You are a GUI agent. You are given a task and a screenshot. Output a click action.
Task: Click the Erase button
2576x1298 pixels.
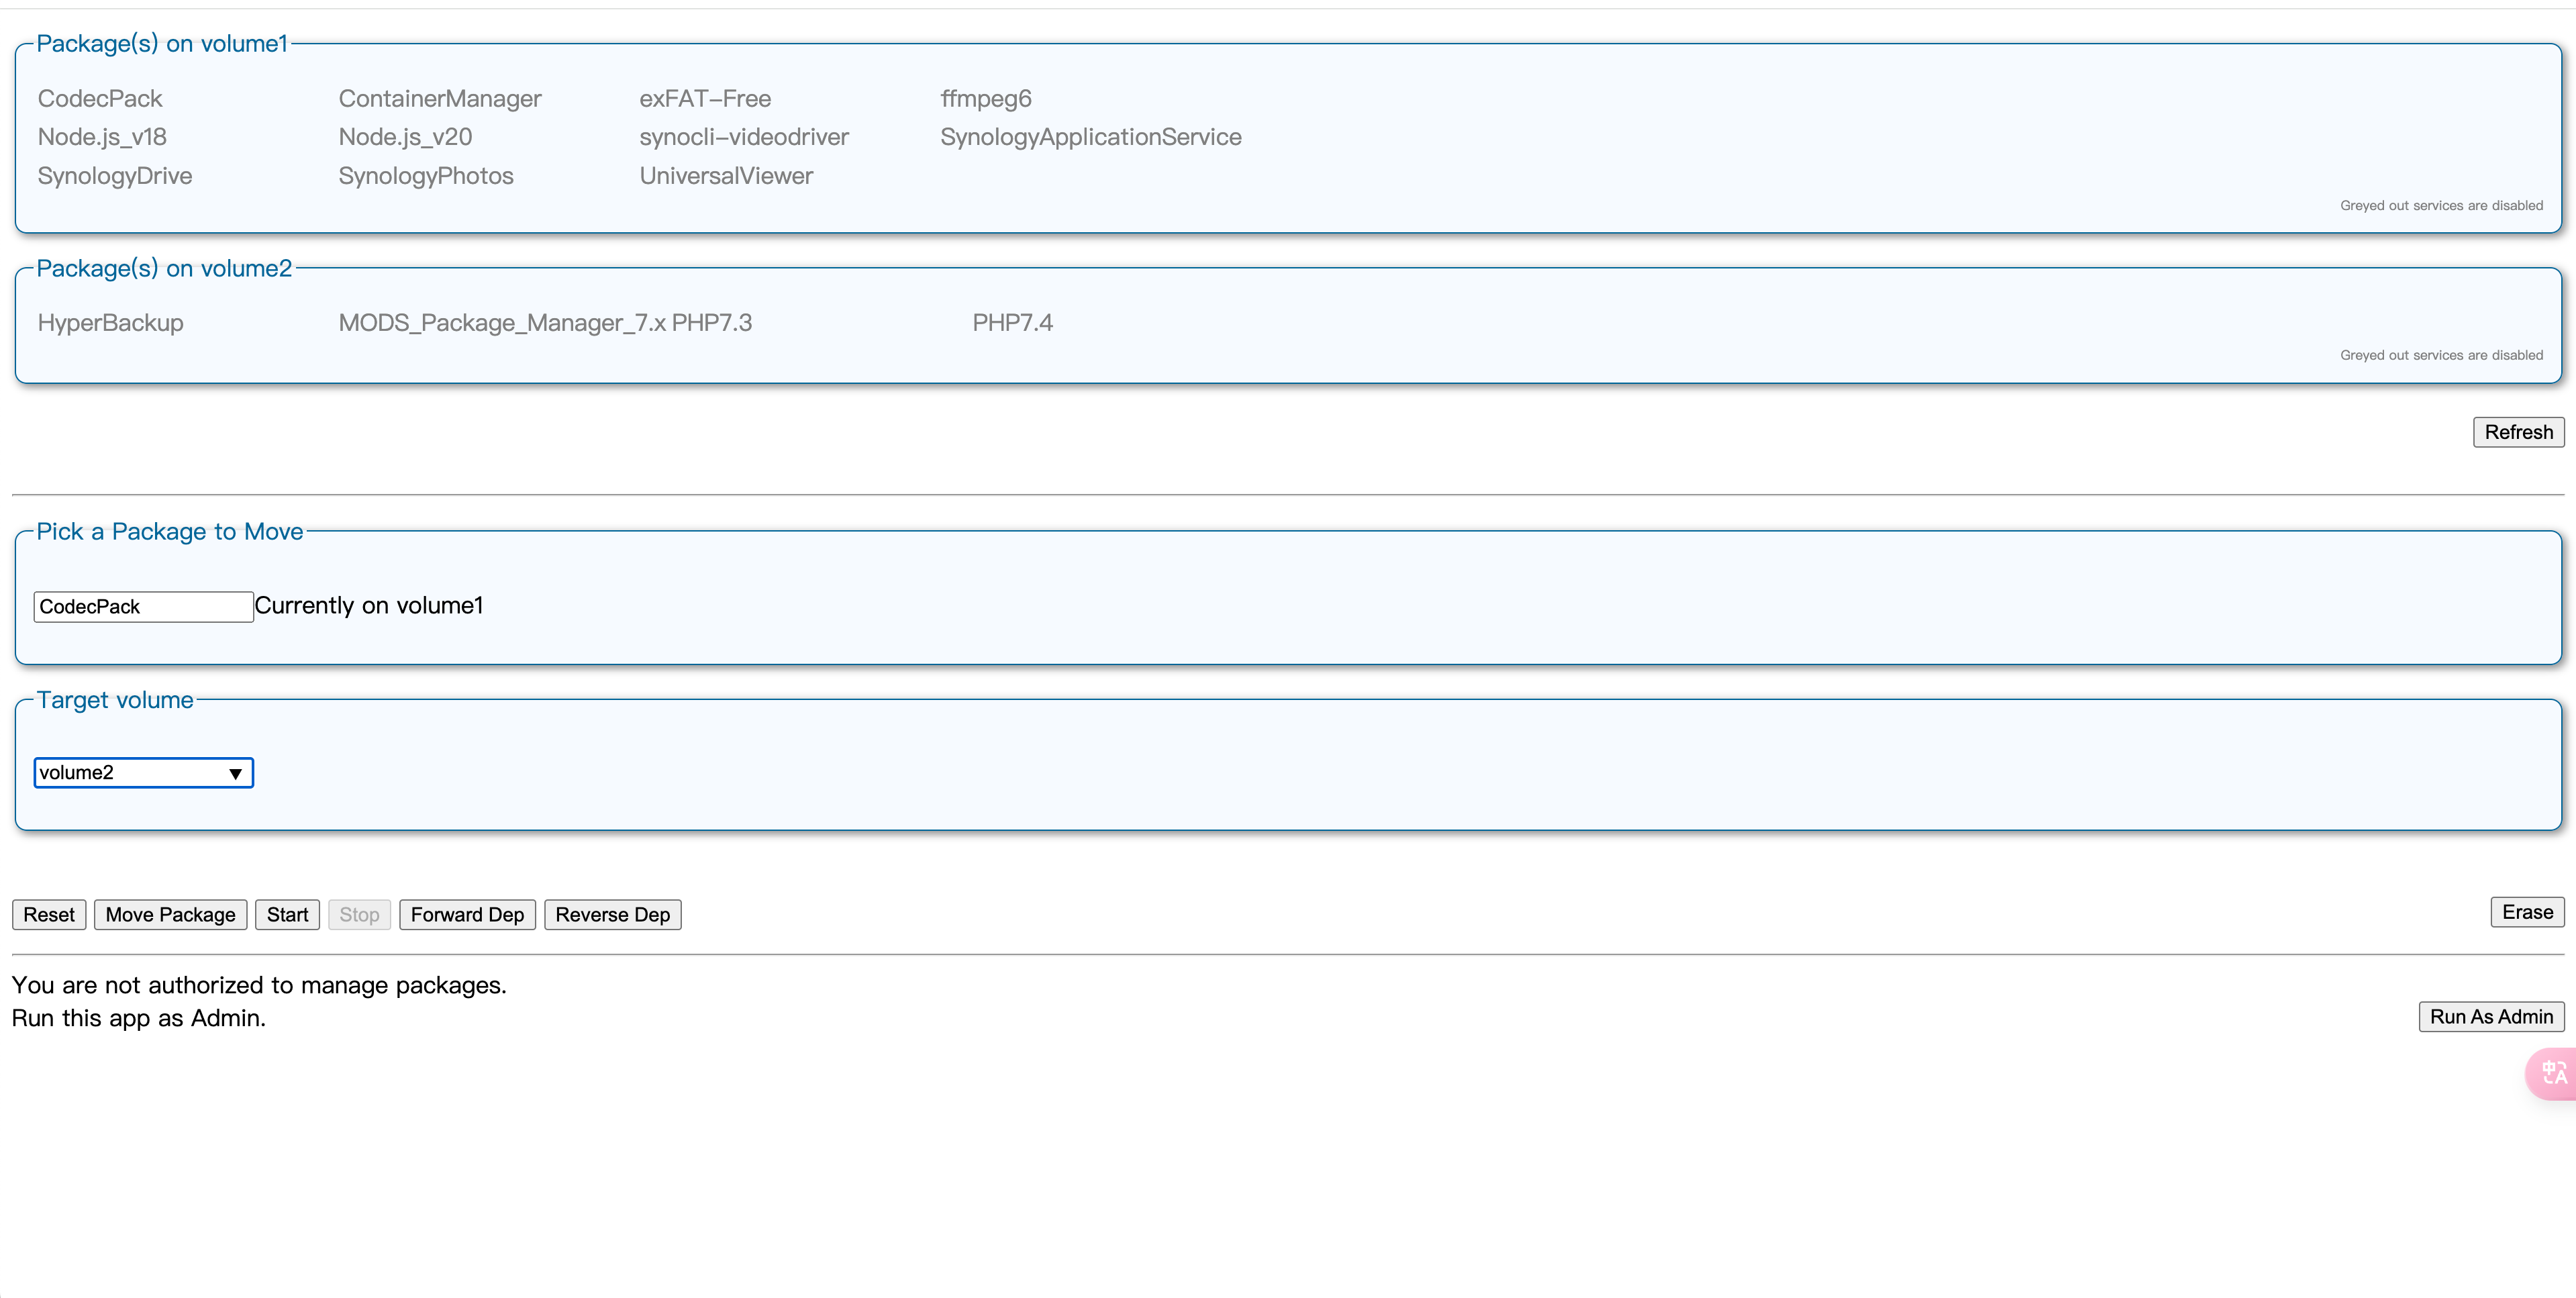click(x=2527, y=912)
